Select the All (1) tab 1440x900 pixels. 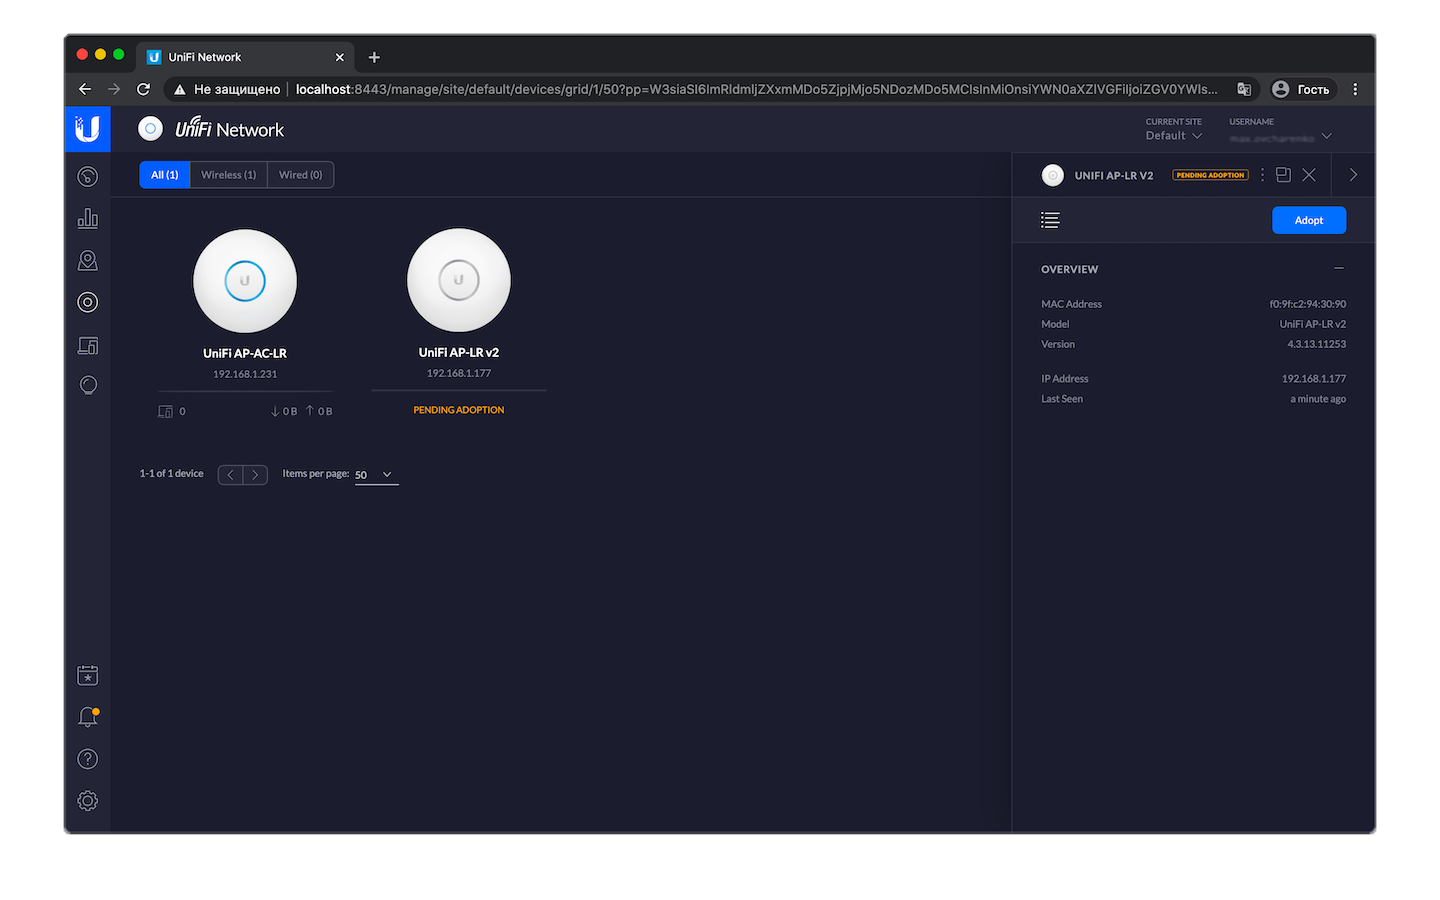click(165, 175)
